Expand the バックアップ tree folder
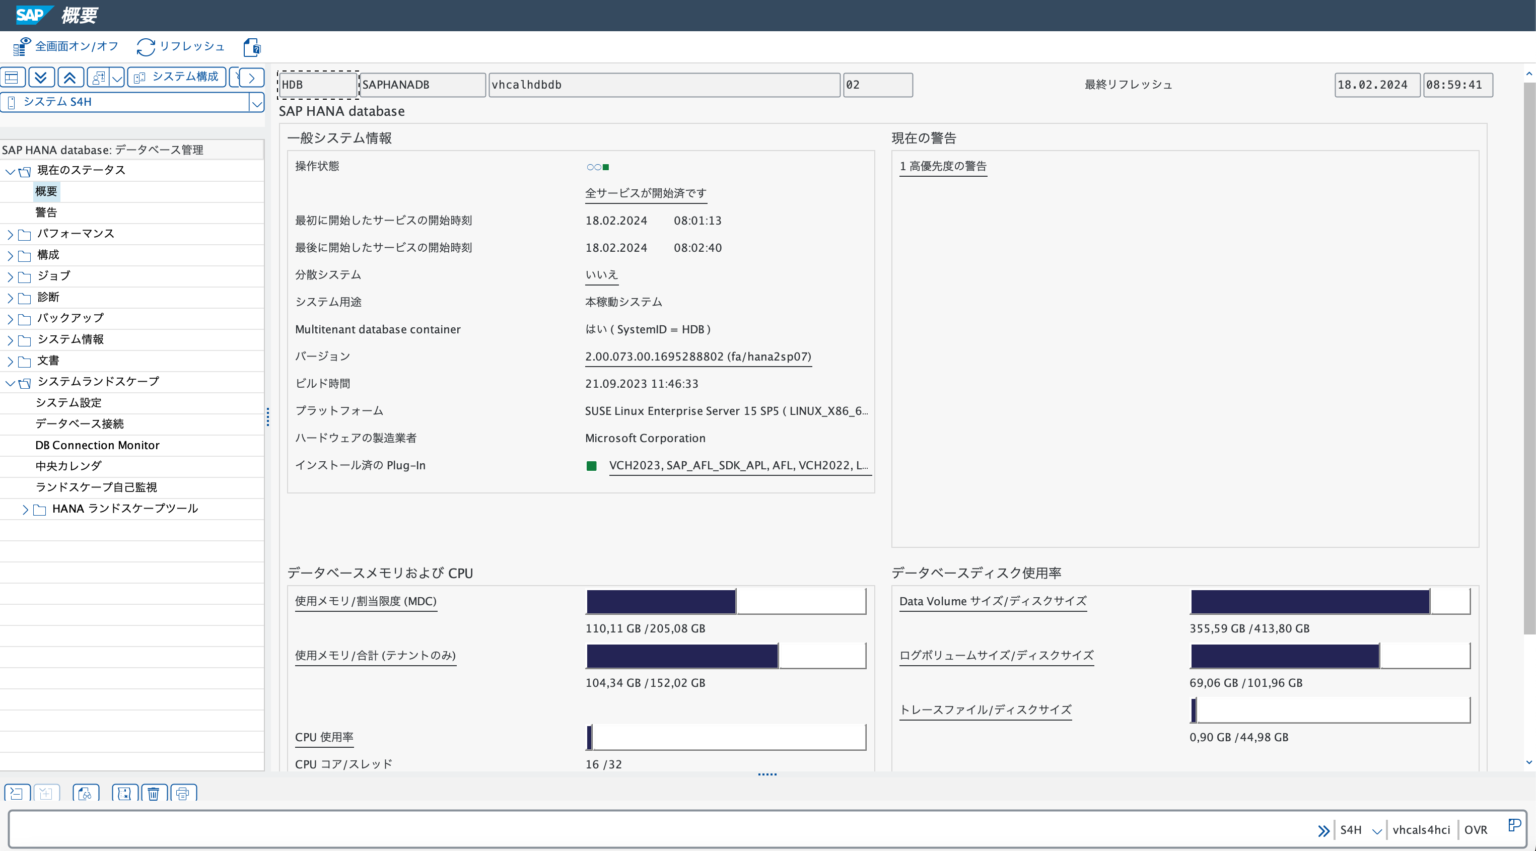 8,318
